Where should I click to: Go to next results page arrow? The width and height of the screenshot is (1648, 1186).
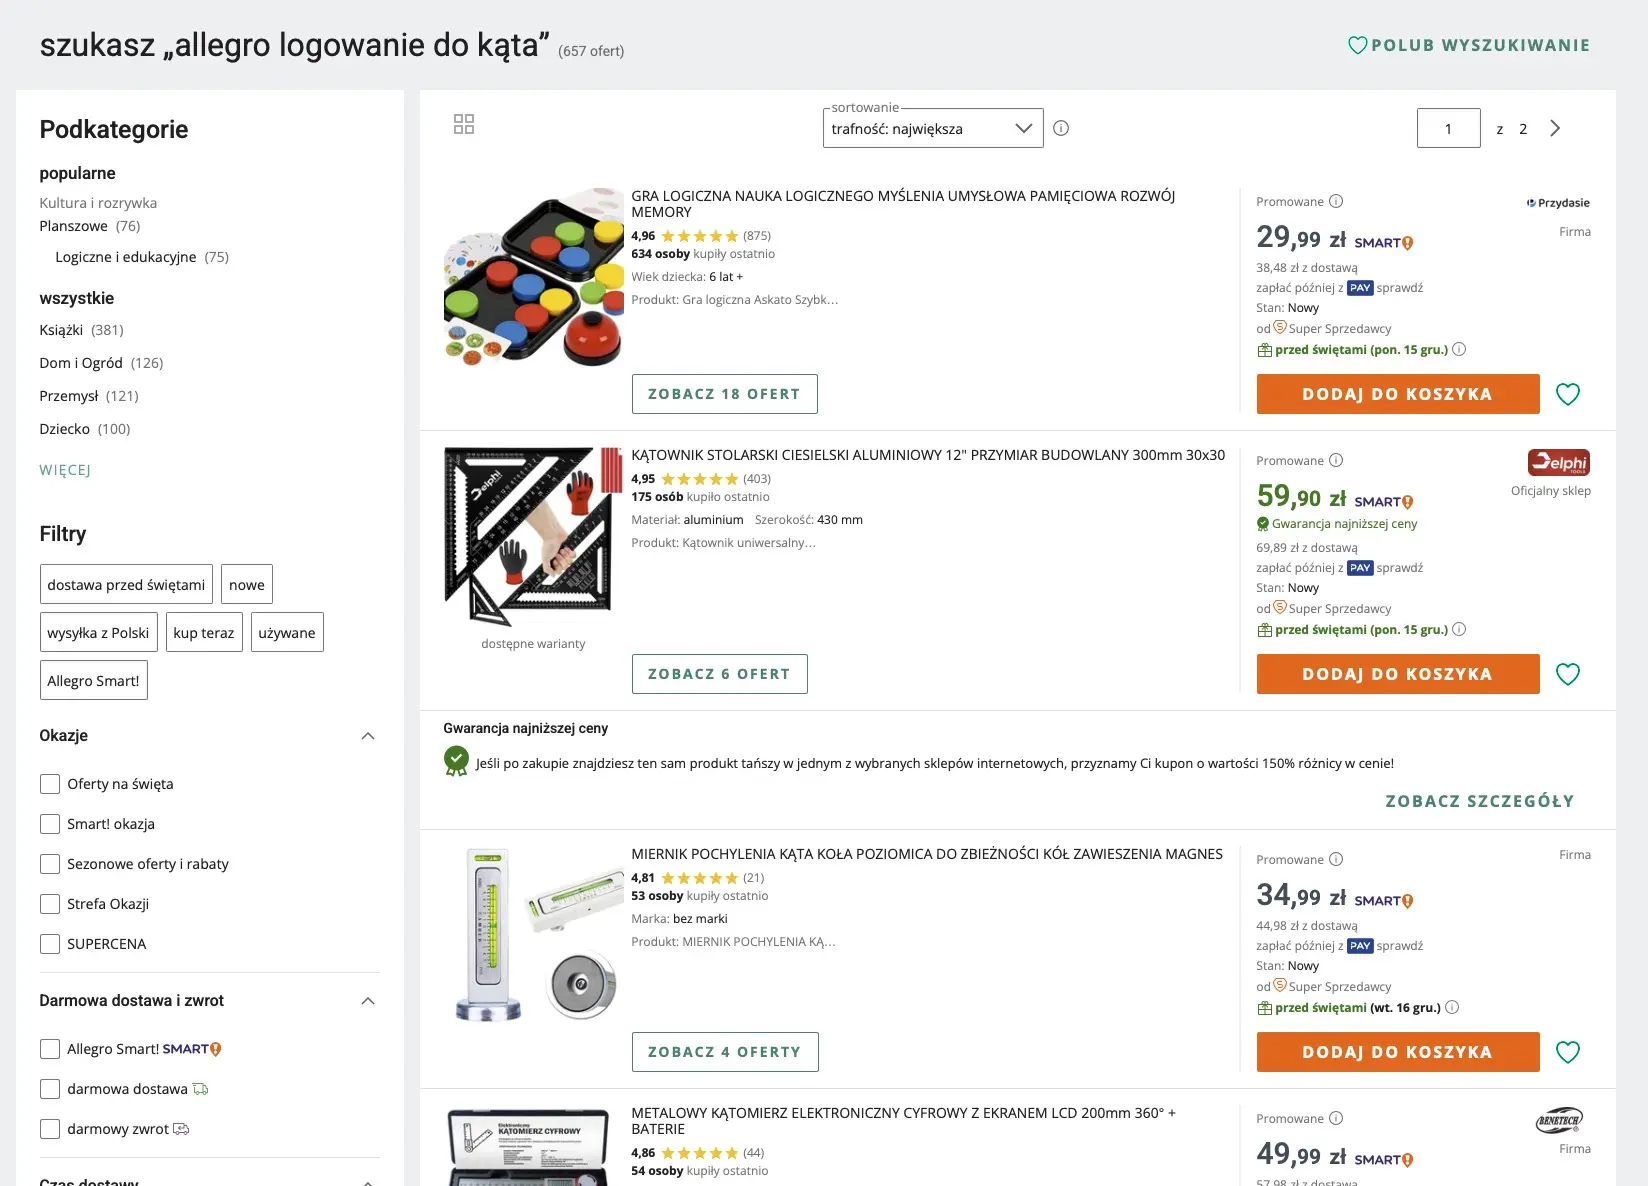(x=1555, y=128)
